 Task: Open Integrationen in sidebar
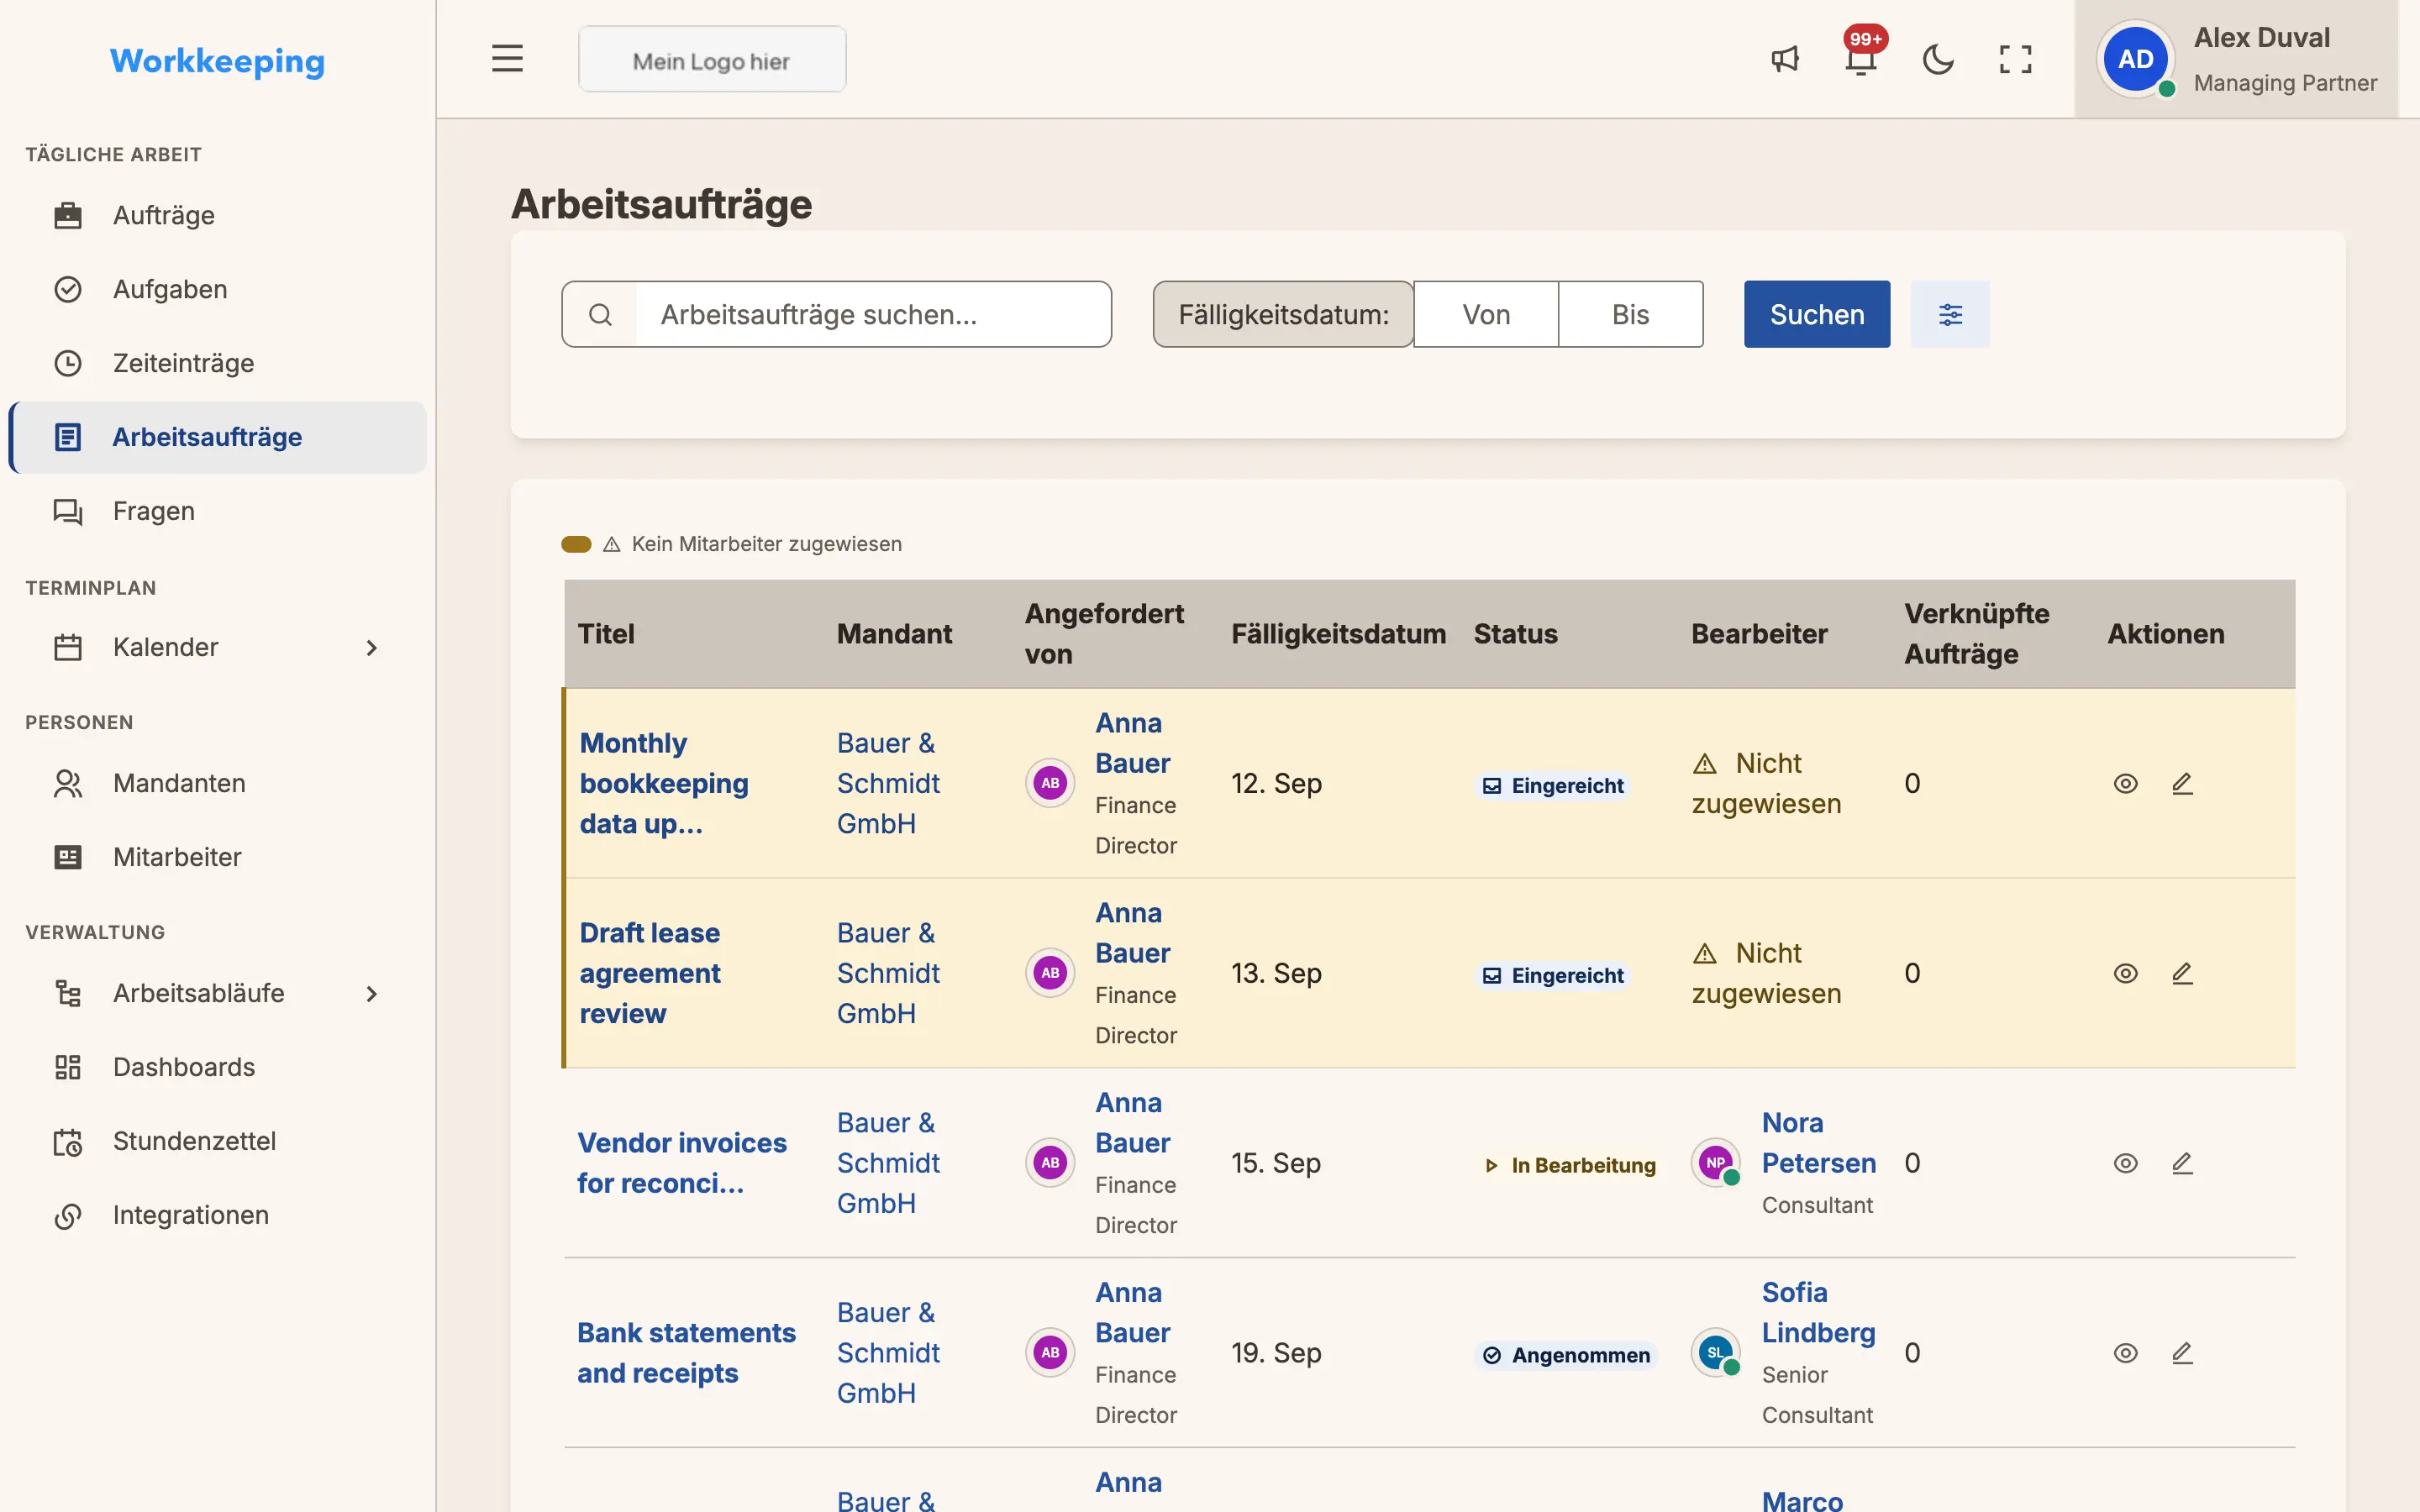(218, 1215)
